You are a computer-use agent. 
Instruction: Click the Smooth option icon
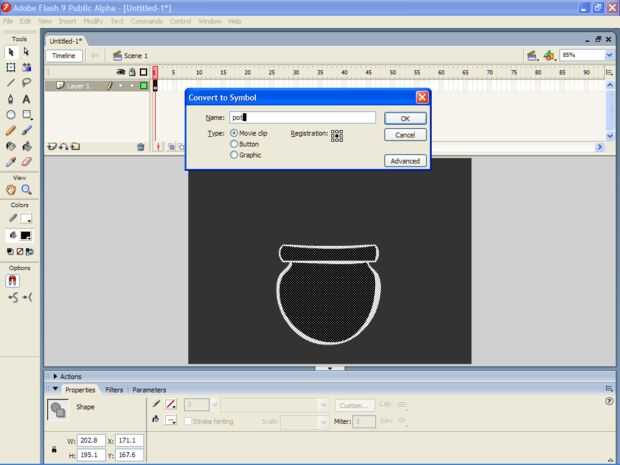13,297
